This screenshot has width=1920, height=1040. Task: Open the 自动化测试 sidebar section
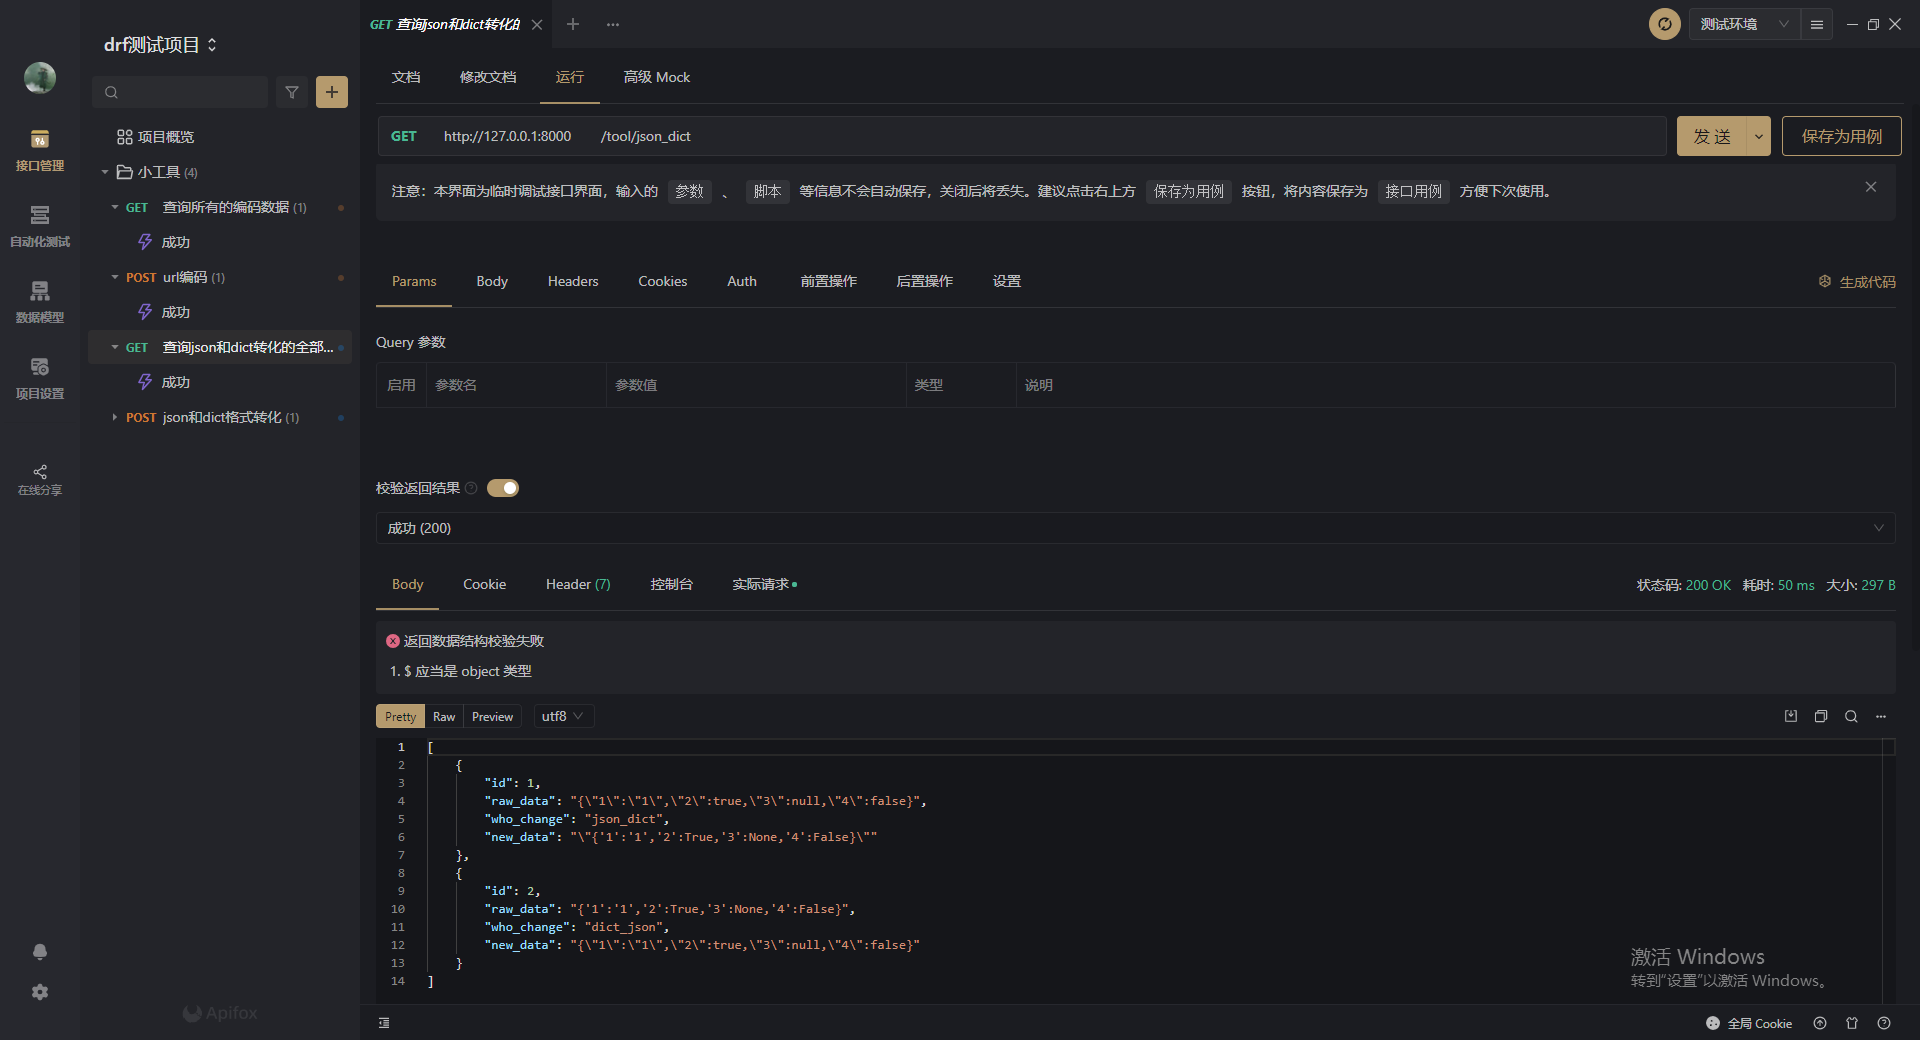click(40, 226)
